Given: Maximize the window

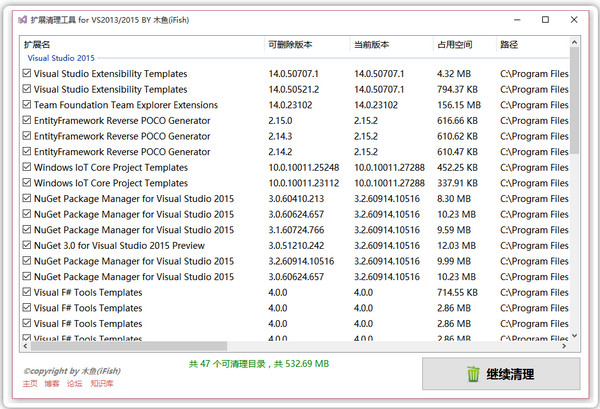Looking at the screenshot, I should point(545,18).
